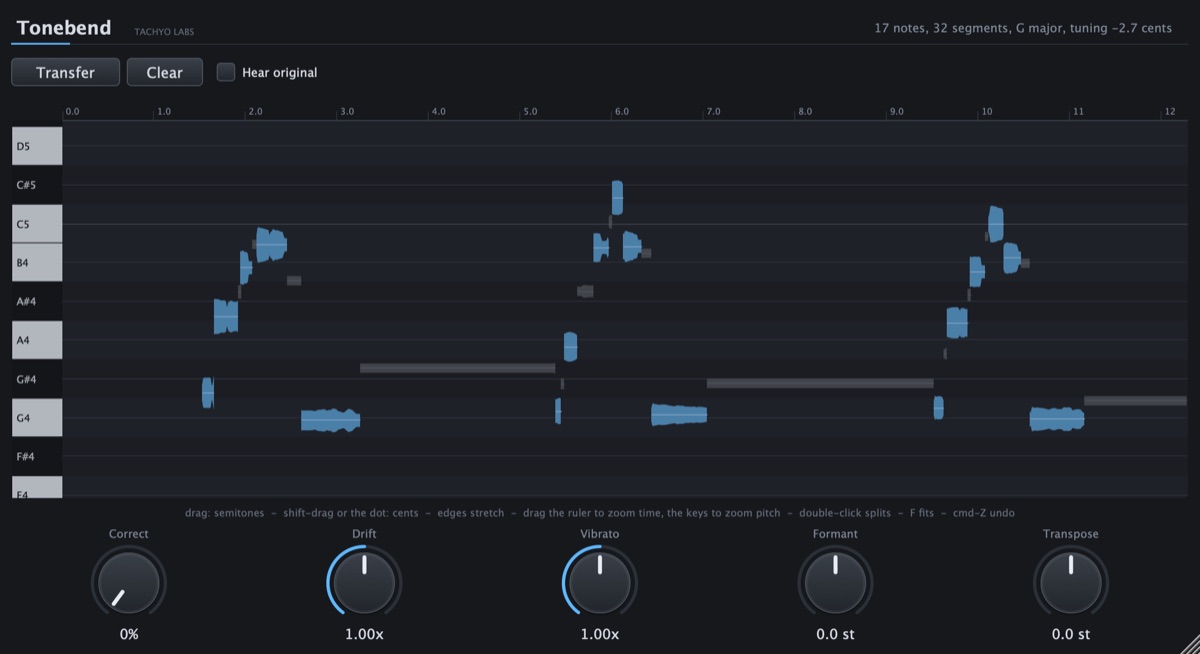Click the window resize grip corner

(x=1190, y=645)
